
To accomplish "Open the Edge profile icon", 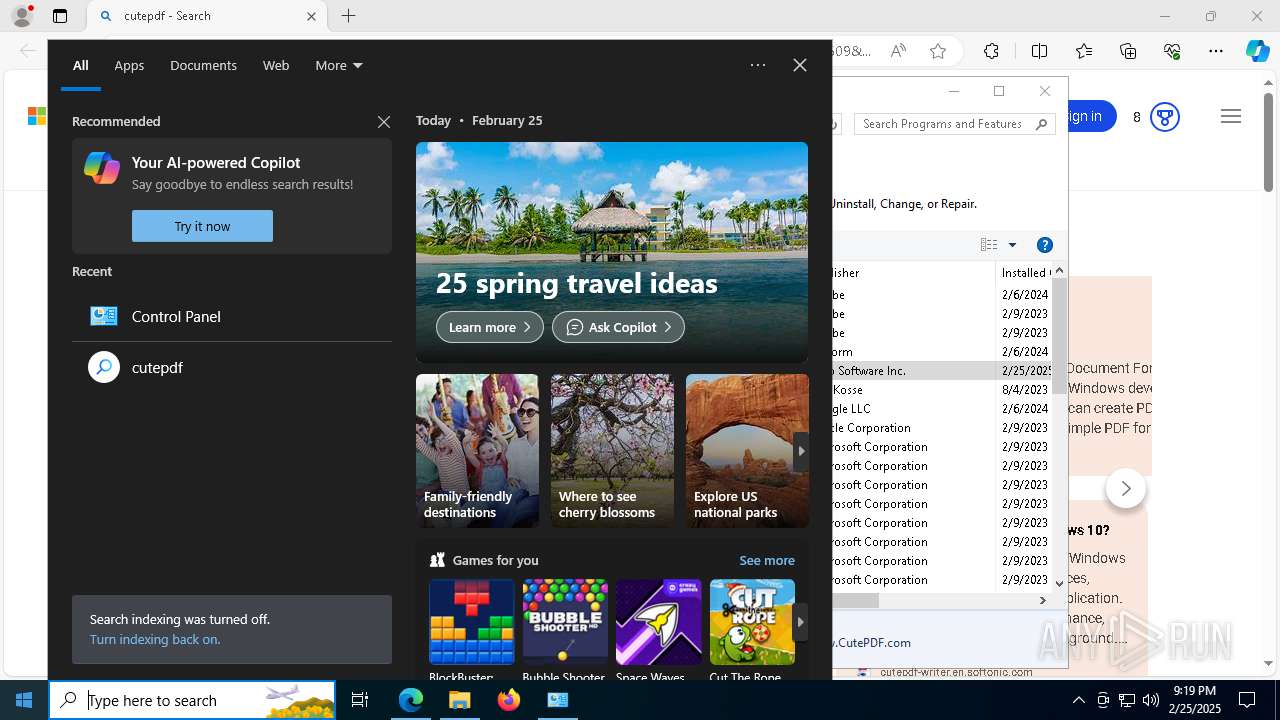I will (22, 16).
